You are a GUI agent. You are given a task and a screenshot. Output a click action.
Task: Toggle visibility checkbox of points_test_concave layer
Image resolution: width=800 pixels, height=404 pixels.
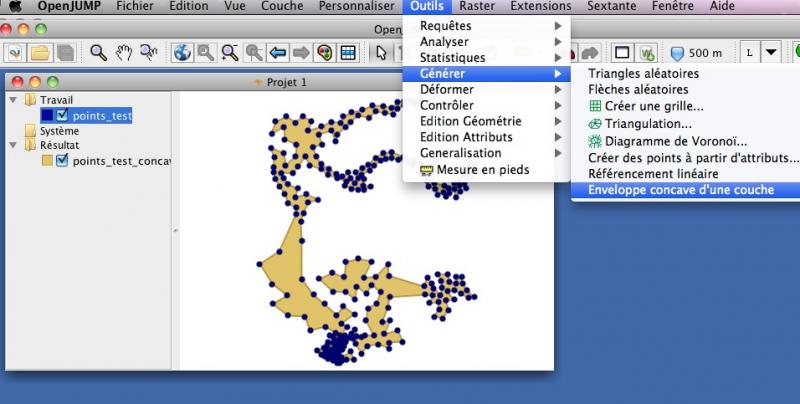click(62, 160)
